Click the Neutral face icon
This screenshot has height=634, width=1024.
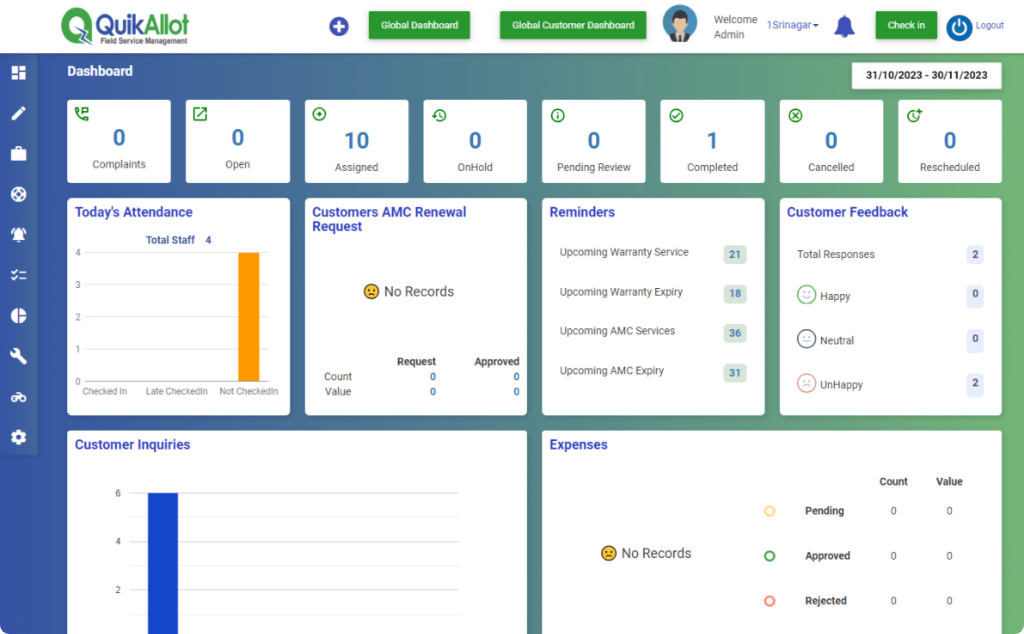(x=806, y=339)
